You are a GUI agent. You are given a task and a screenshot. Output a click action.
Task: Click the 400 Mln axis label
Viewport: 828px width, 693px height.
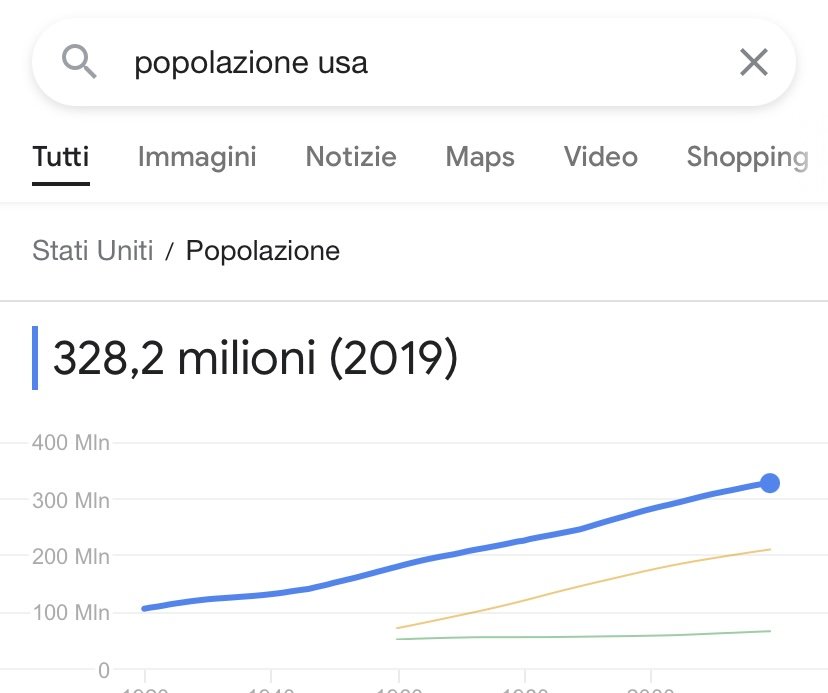[x=70, y=442]
